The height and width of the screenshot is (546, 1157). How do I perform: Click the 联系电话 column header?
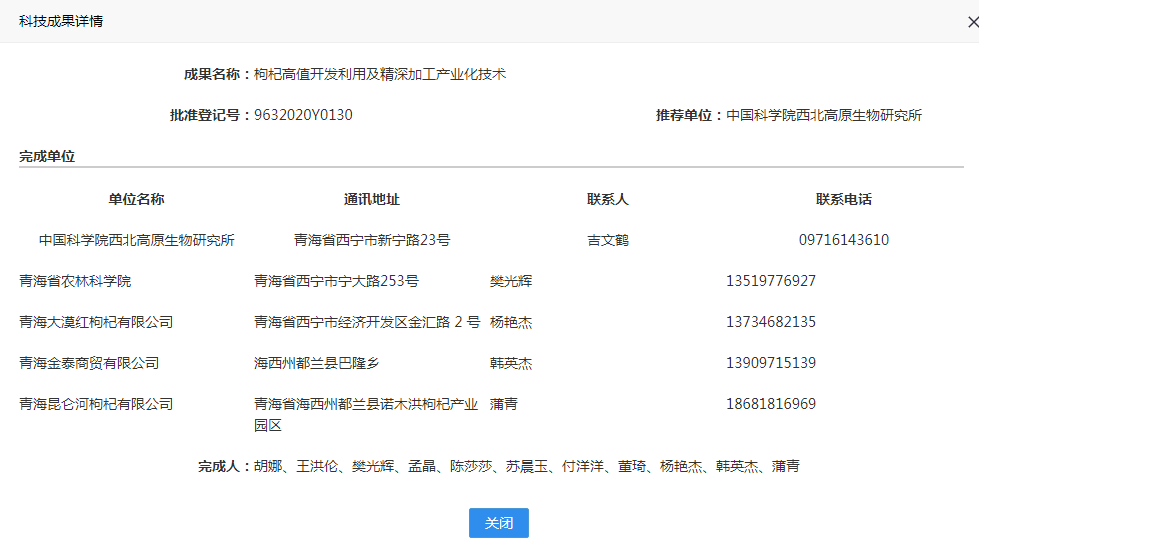click(x=844, y=199)
